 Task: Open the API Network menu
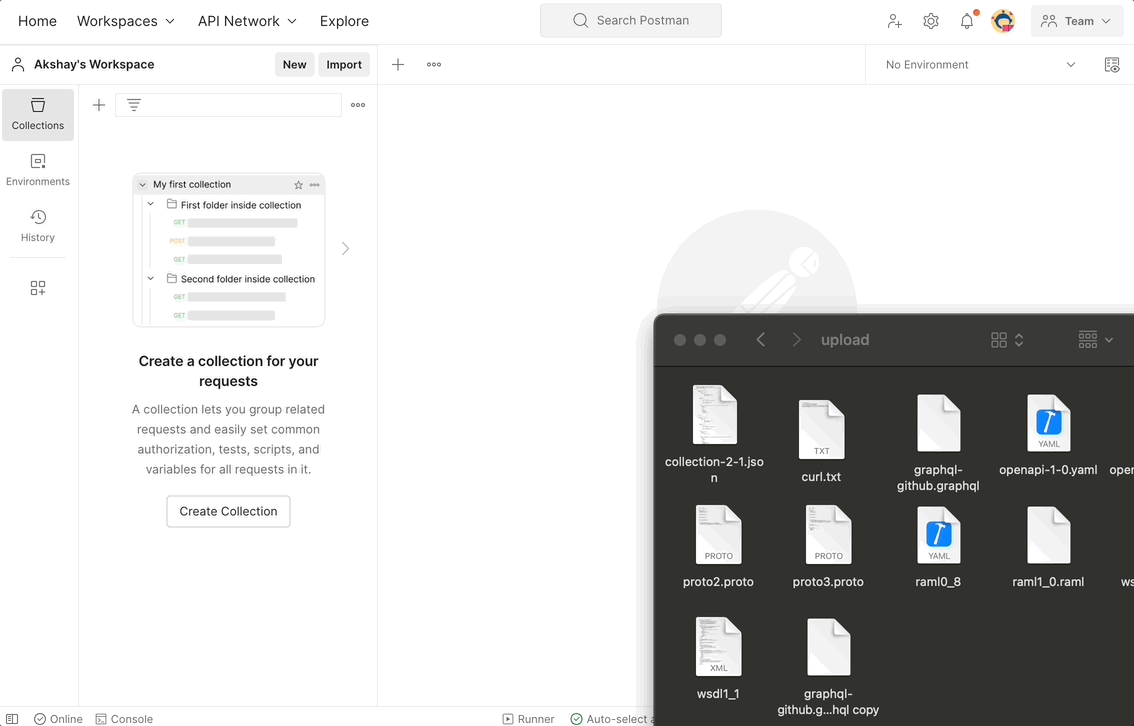246,20
